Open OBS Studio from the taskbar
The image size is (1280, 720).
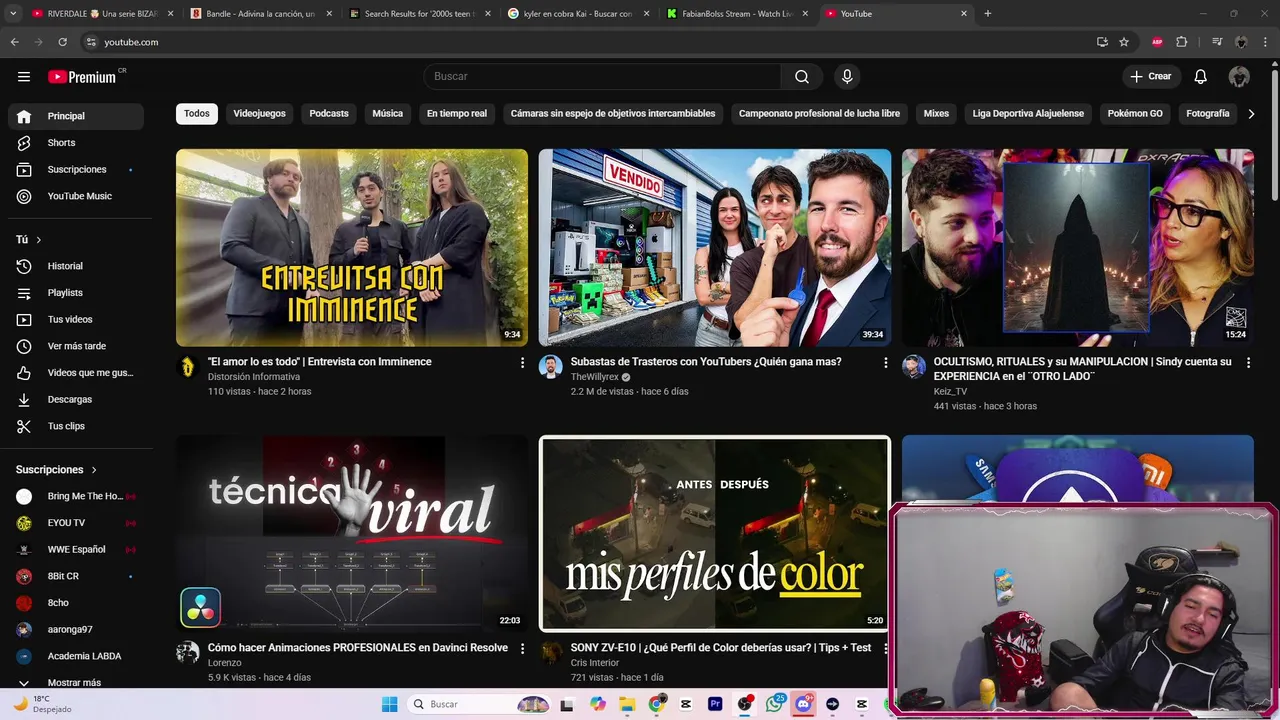(x=745, y=704)
